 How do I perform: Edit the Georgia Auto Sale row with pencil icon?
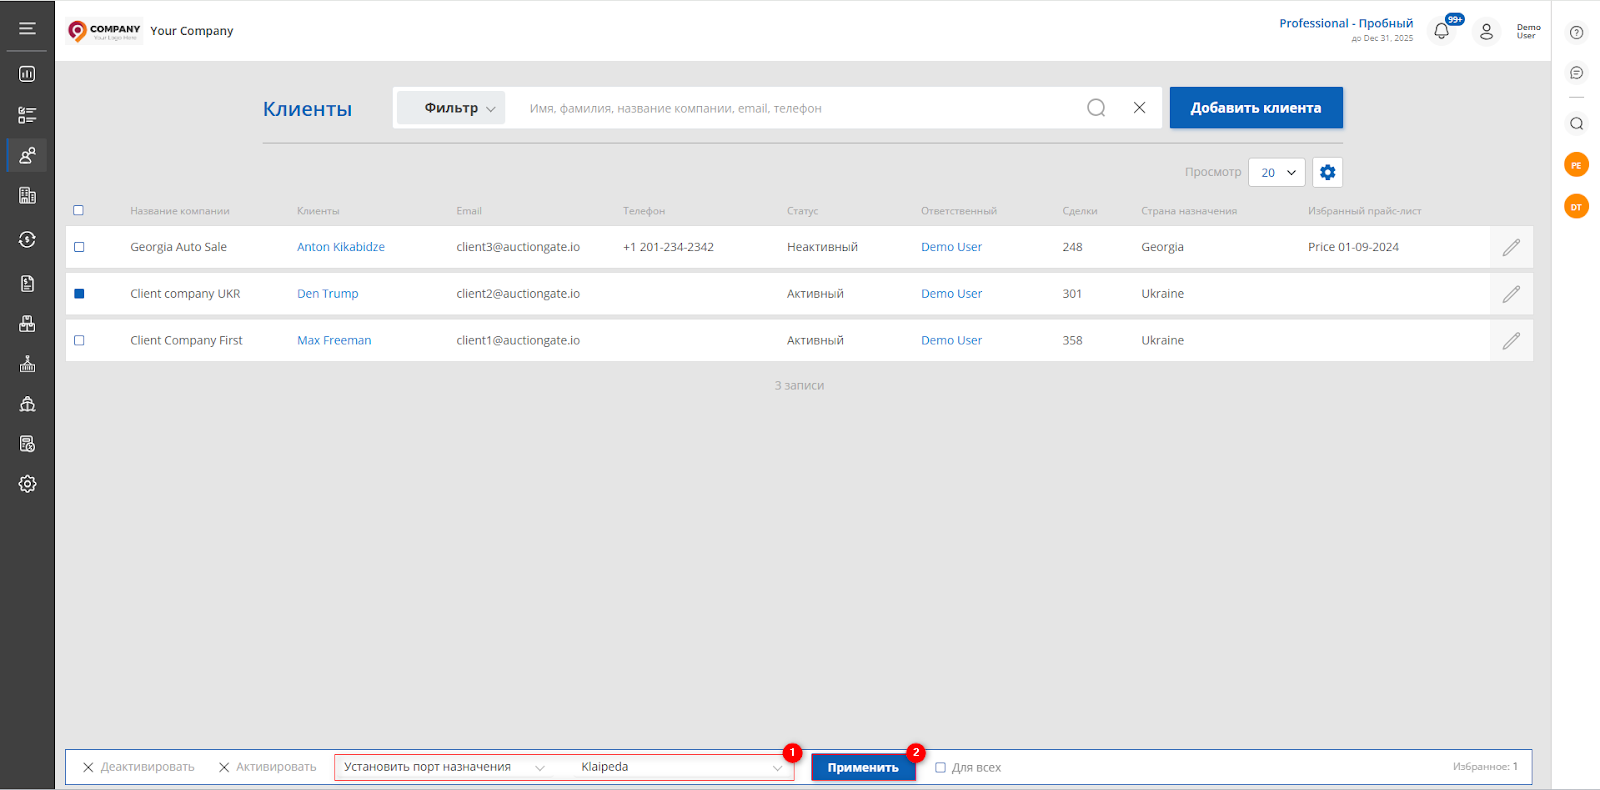pyautogui.click(x=1511, y=247)
